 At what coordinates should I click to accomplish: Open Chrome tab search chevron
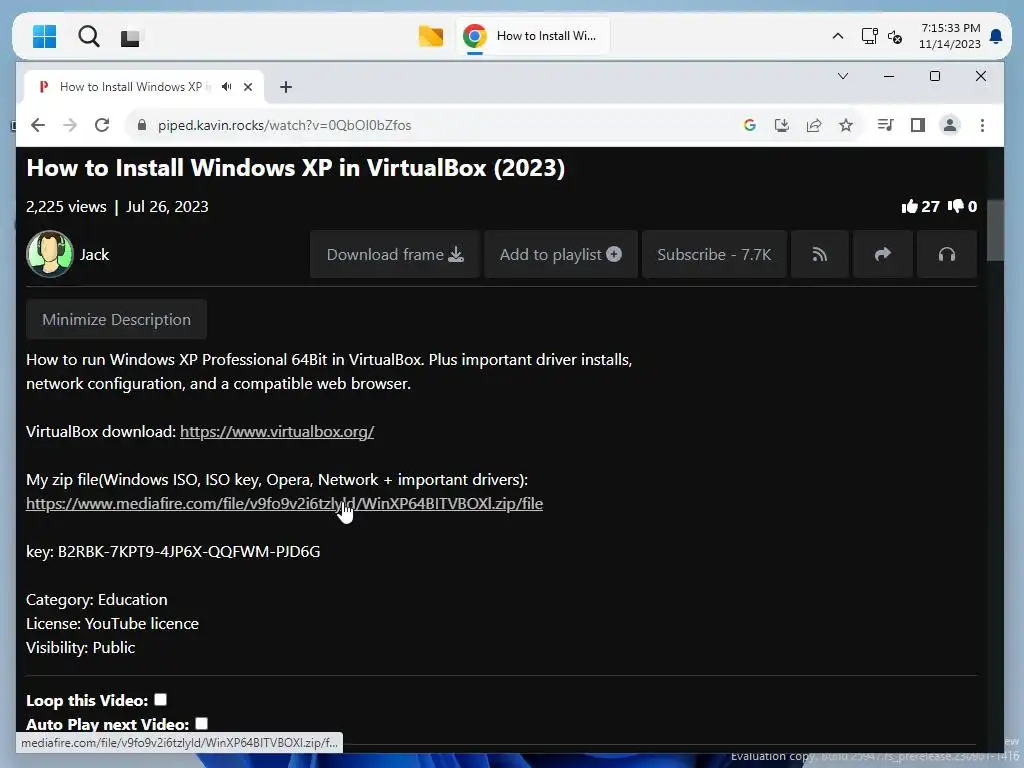point(843,76)
